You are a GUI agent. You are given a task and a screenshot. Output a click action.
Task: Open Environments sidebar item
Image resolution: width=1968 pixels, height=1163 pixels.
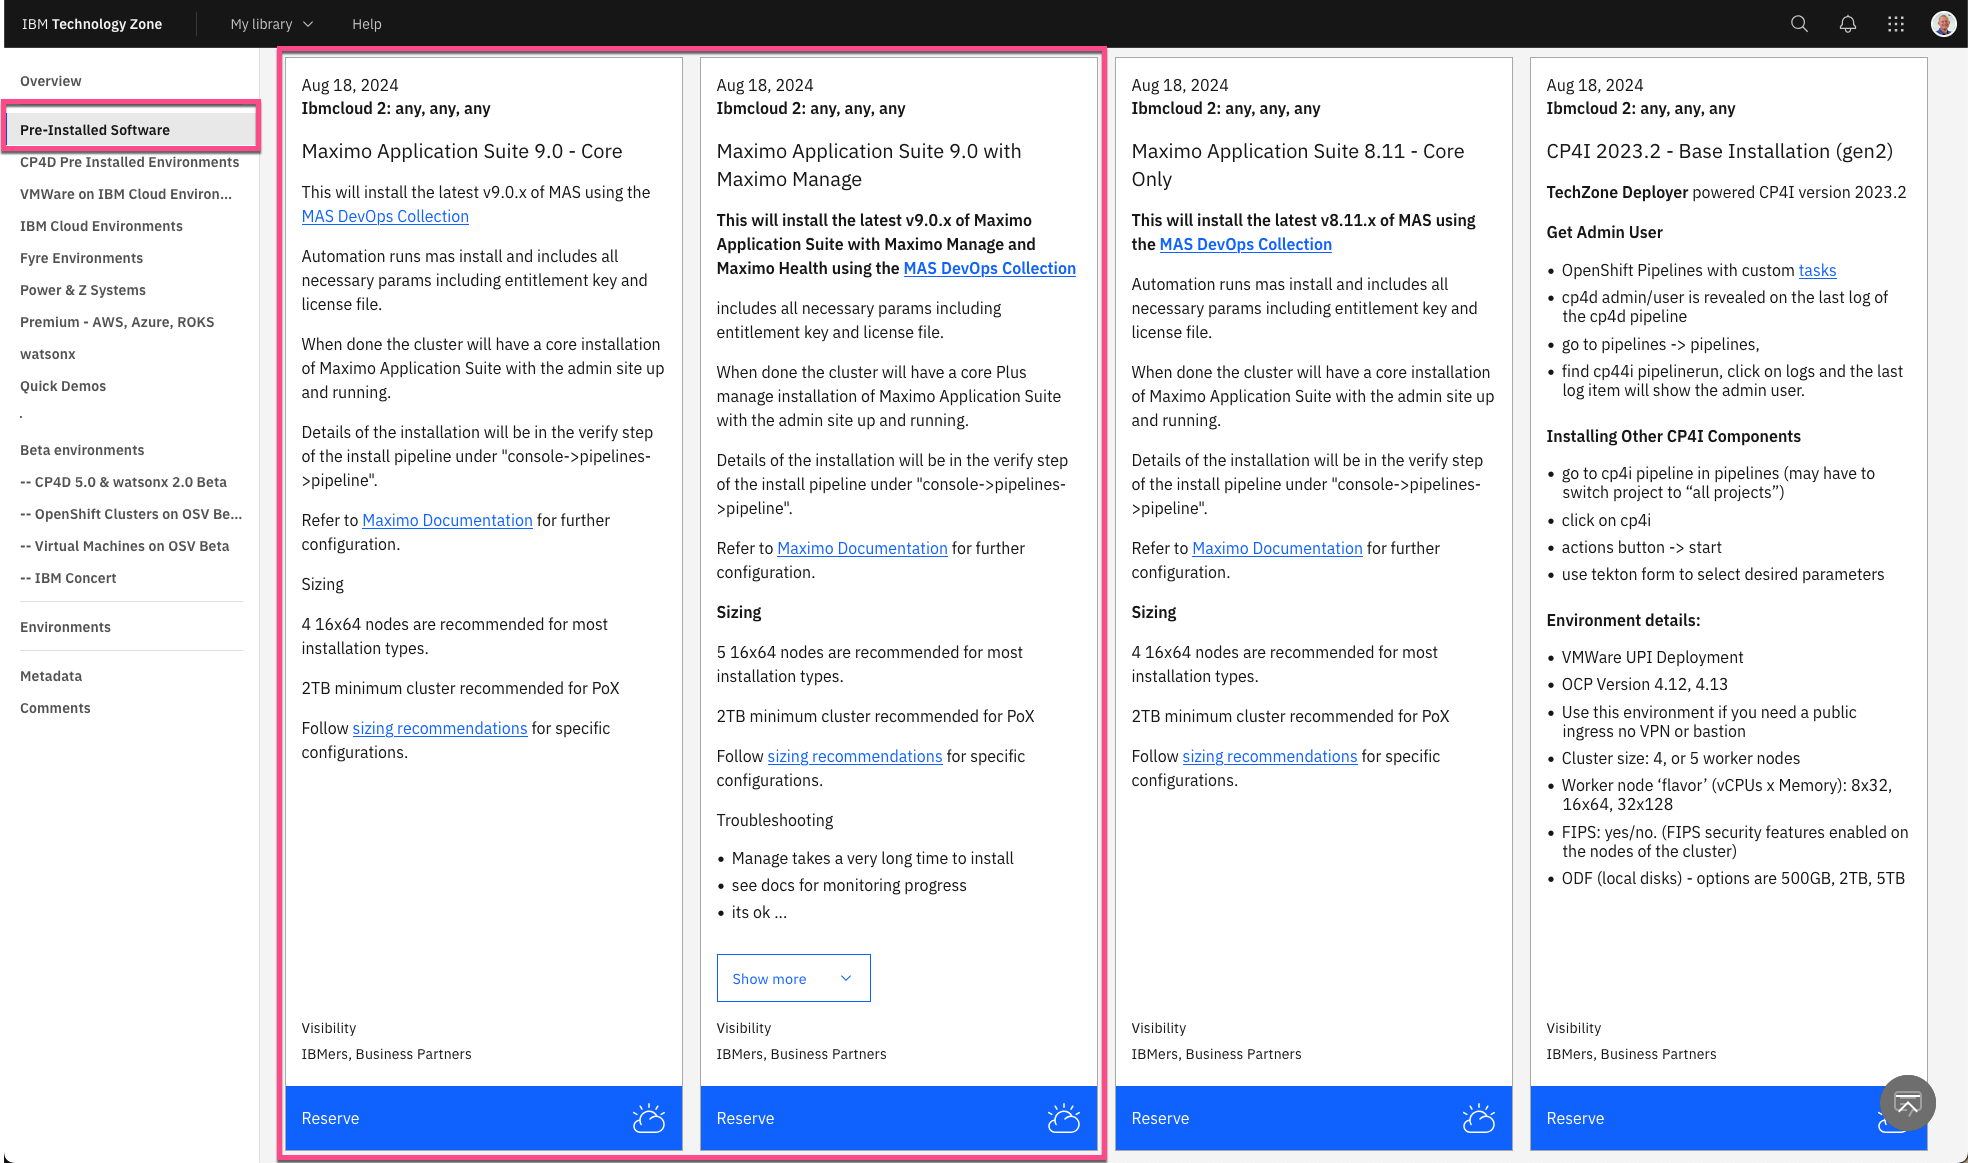tap(66, 627)
